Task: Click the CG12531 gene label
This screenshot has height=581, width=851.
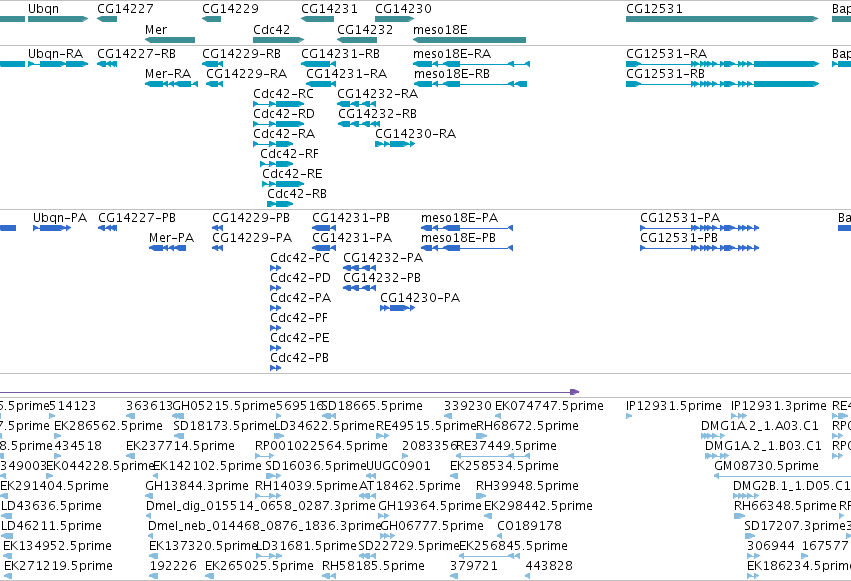Action: click(654, 9)
